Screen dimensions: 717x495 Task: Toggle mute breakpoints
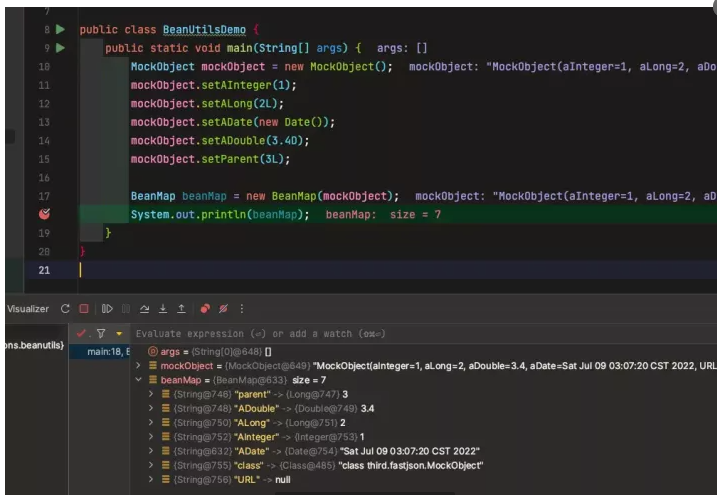point(223,309)
